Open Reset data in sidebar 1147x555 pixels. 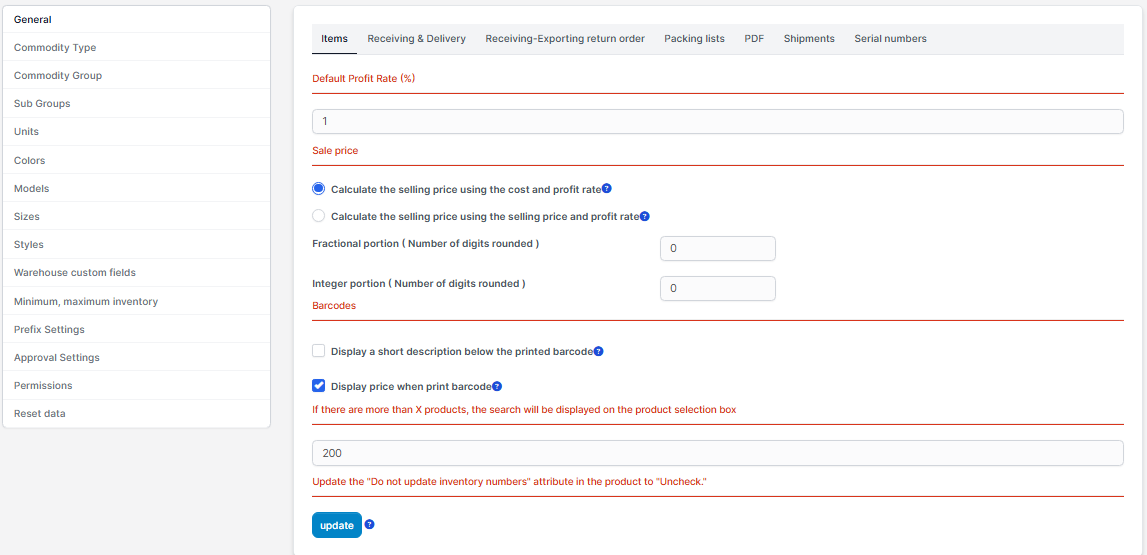pyautogui.click(x=40, y=413)
